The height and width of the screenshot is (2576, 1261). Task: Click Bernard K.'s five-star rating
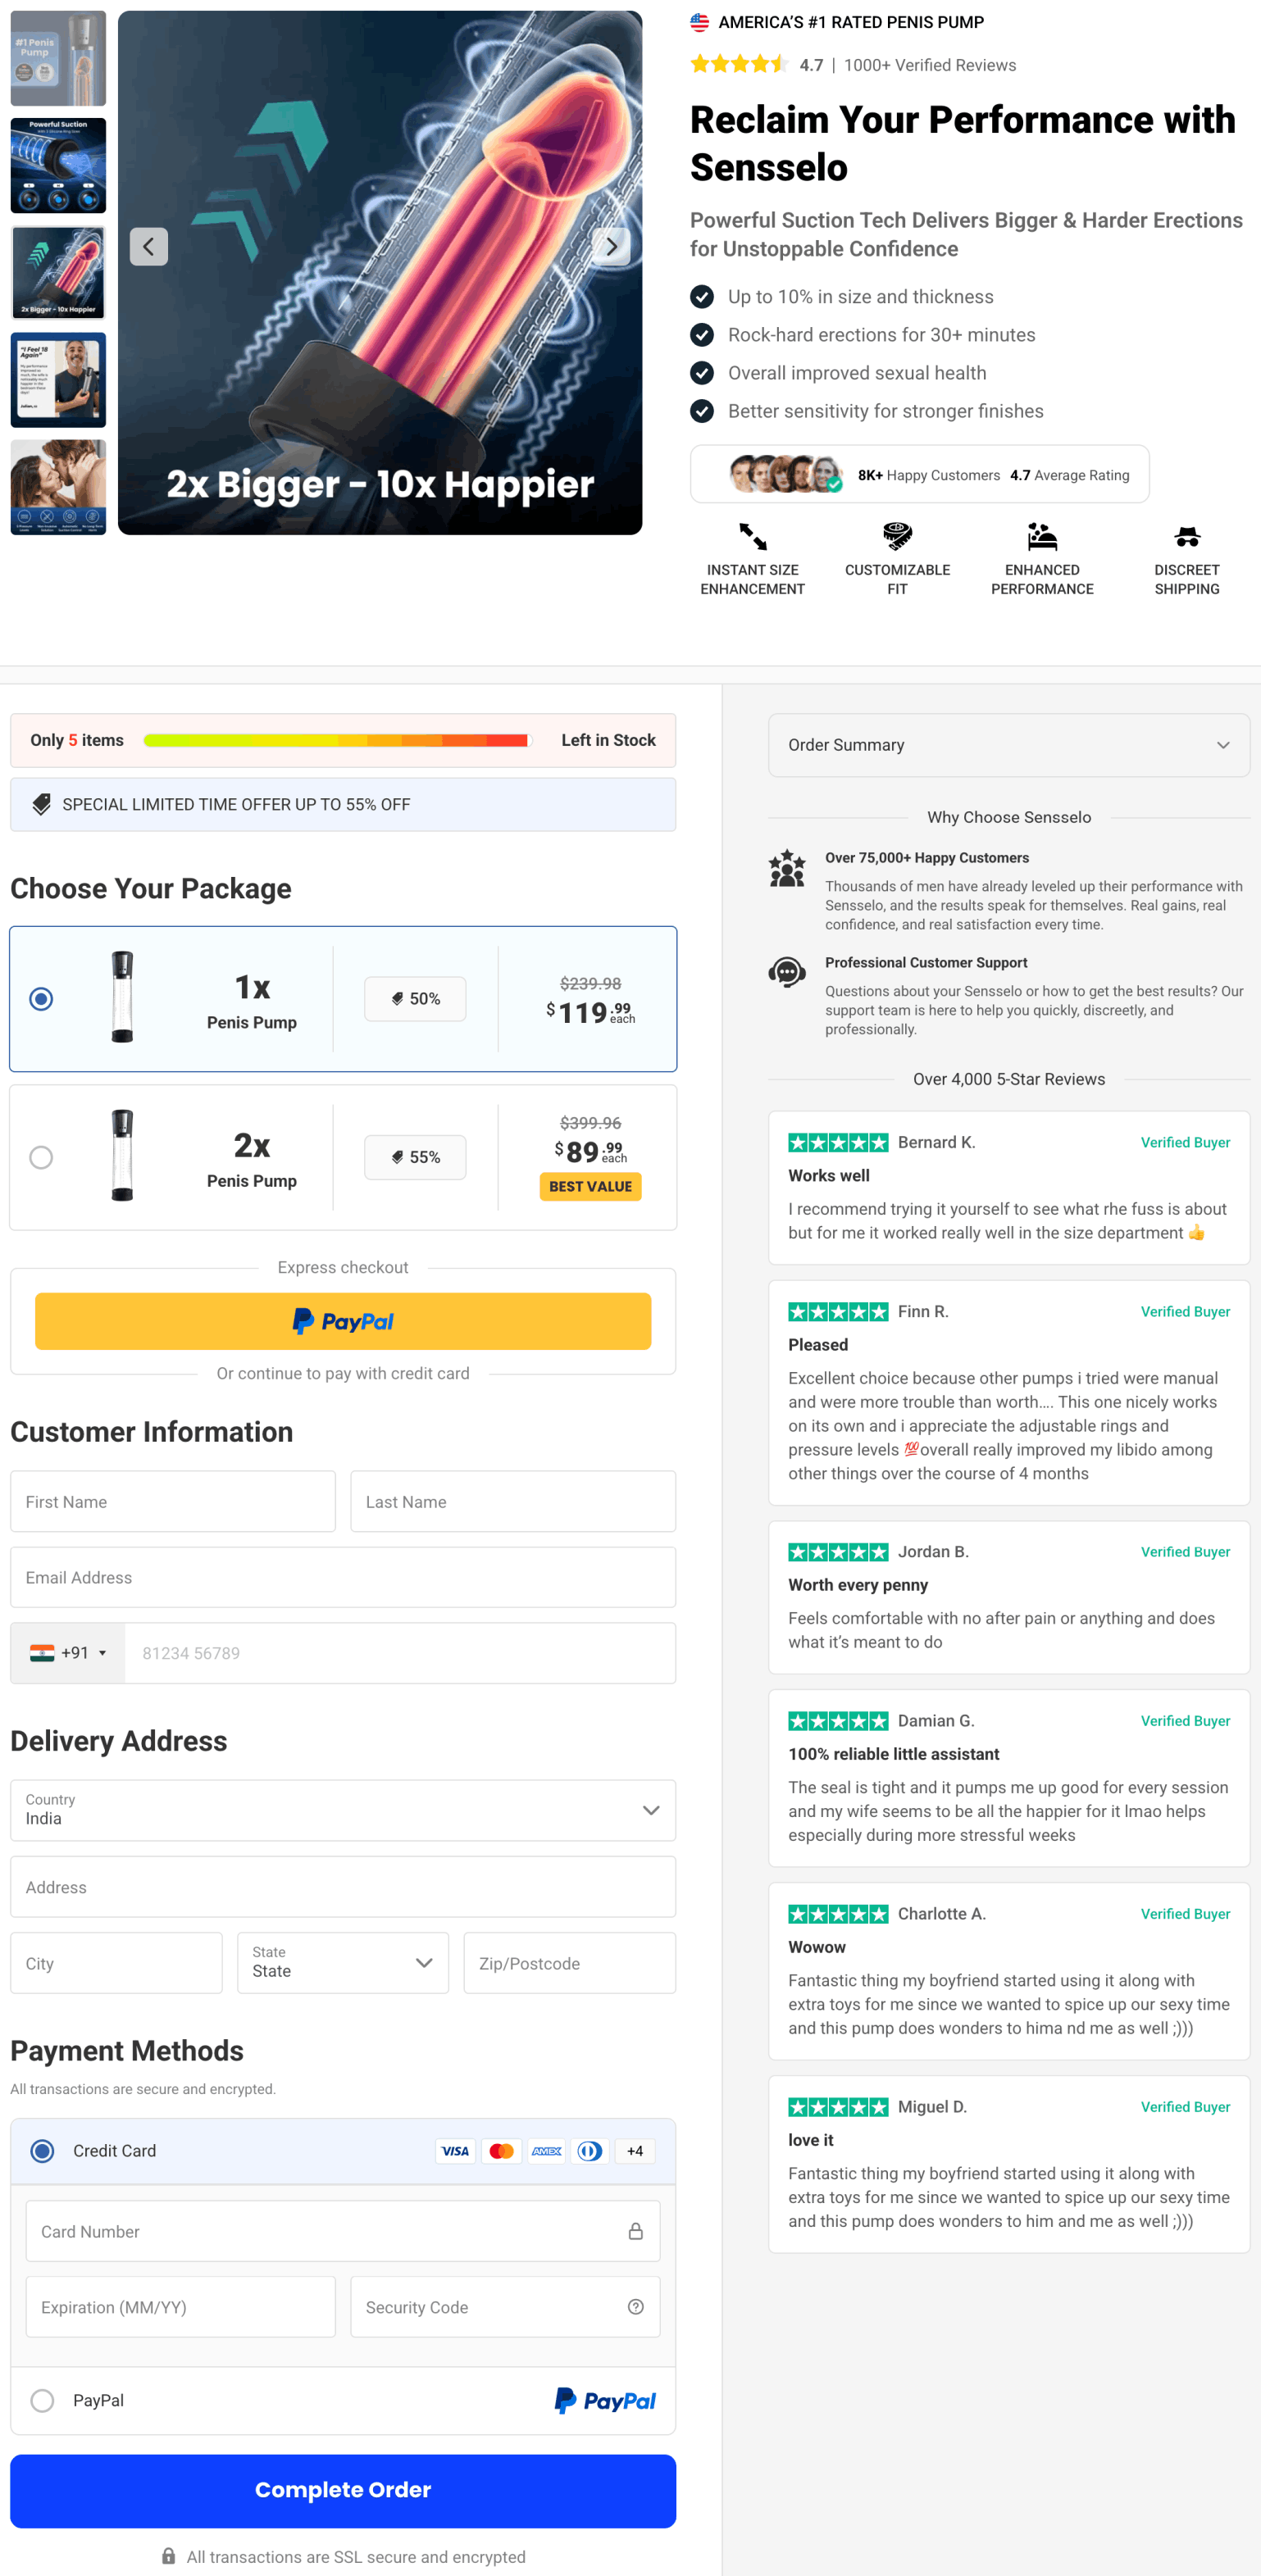(x=838, y=1142)
